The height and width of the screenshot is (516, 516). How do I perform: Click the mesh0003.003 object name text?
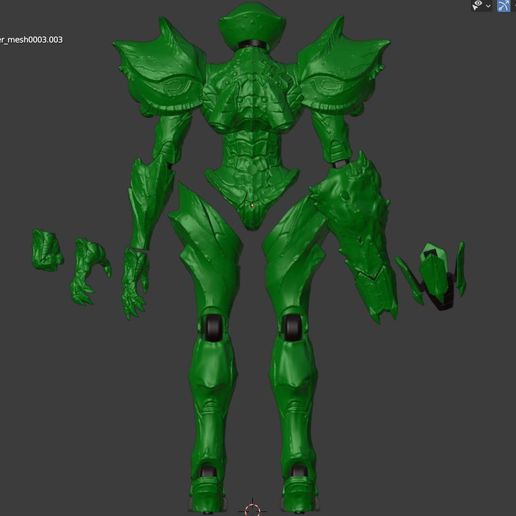coord(31,40)
